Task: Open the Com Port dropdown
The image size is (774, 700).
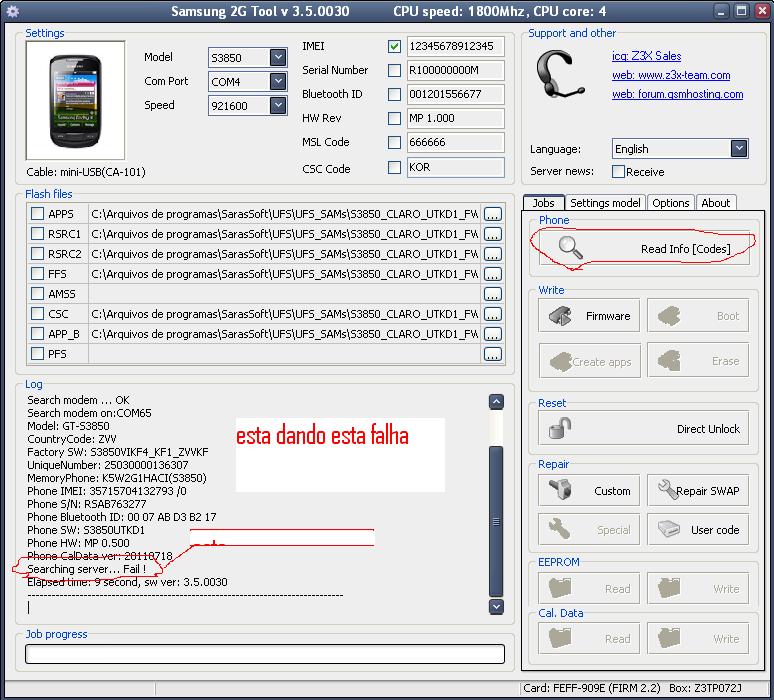Action: (x=278, y=81)
